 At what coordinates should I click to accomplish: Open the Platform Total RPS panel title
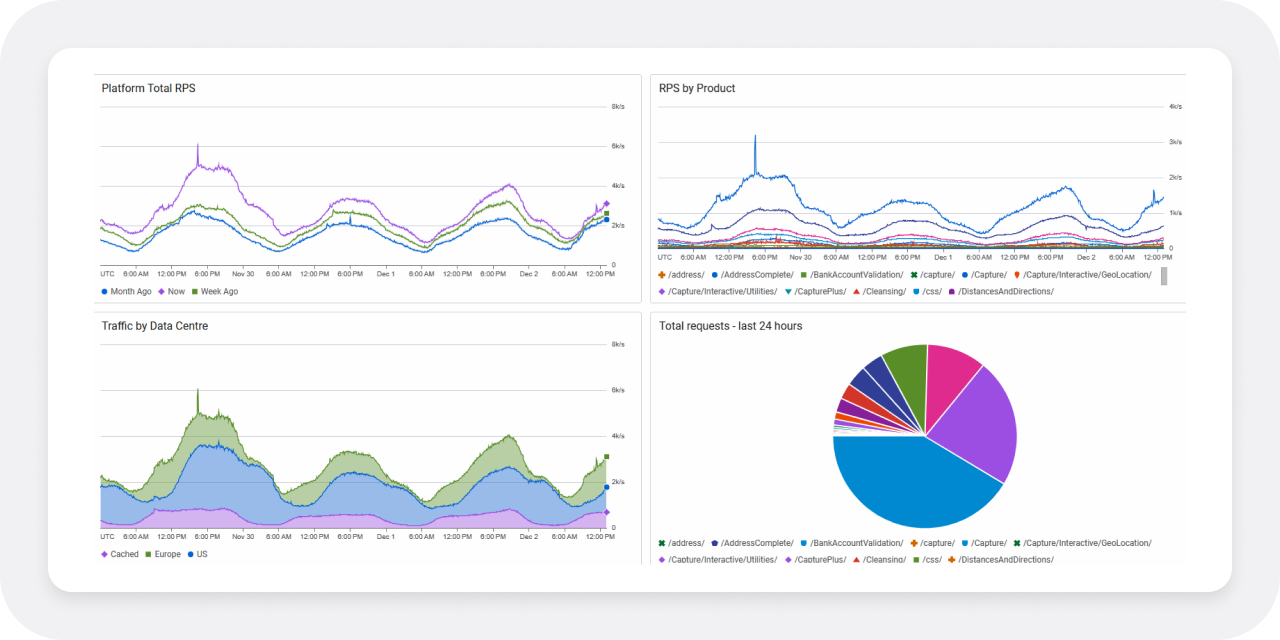tap(148, 88)
